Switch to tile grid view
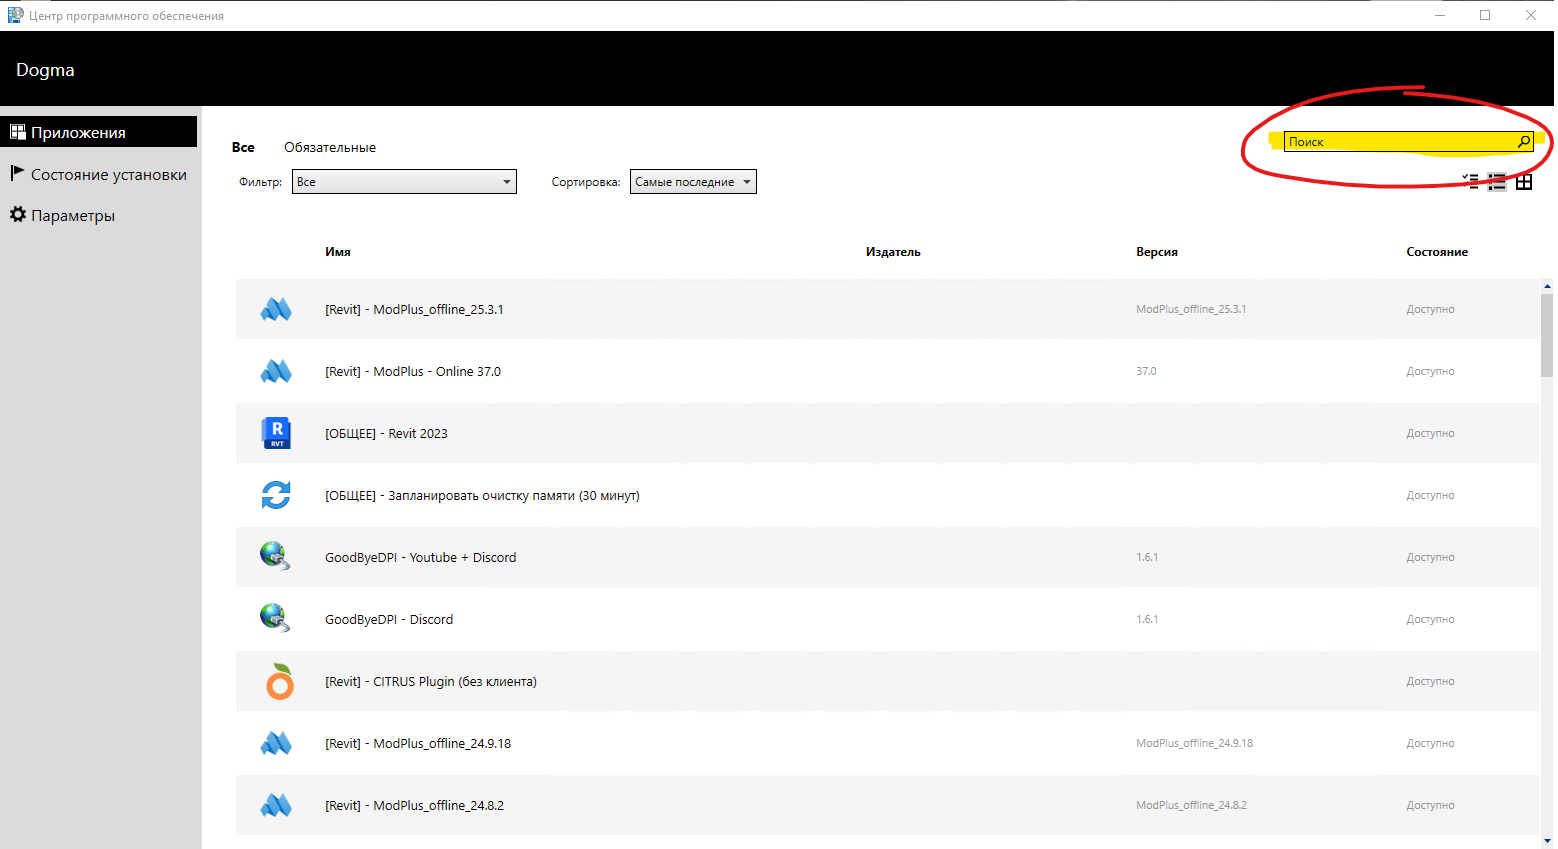Image resolution: width=1558 pixels, height=849 pixels. click(x=1524, y=182)
